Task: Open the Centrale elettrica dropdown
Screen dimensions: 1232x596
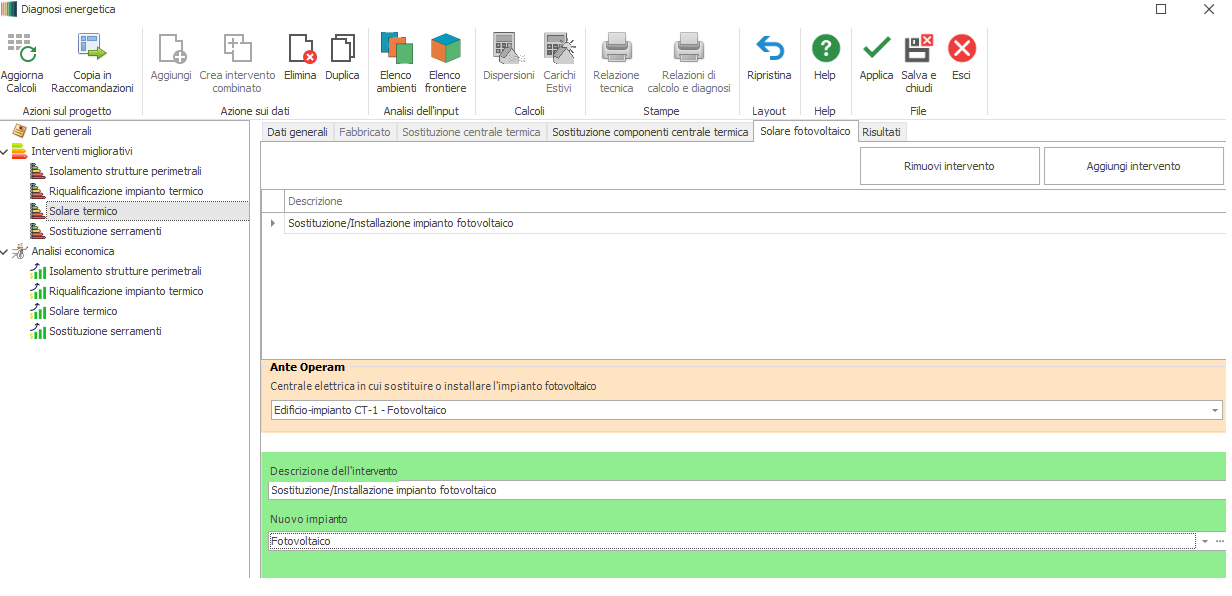Action: click(1215, 411)
